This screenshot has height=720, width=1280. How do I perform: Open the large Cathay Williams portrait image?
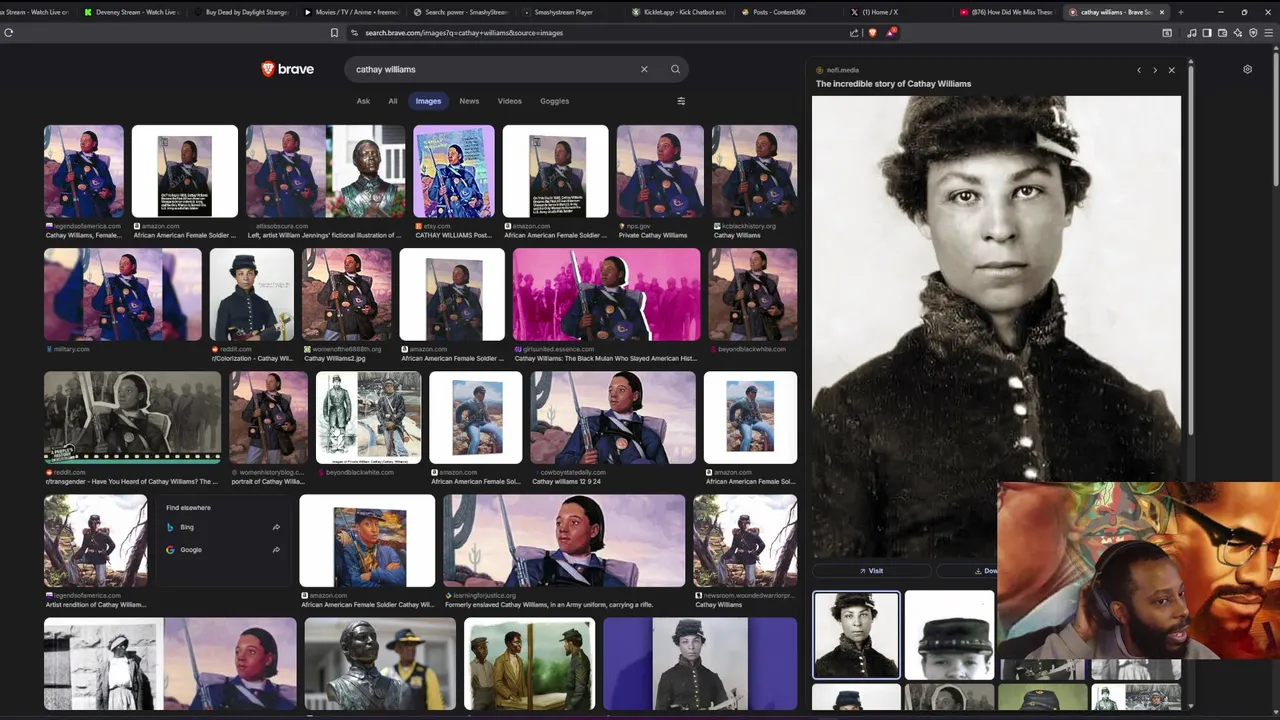click(x=996, y=327)
